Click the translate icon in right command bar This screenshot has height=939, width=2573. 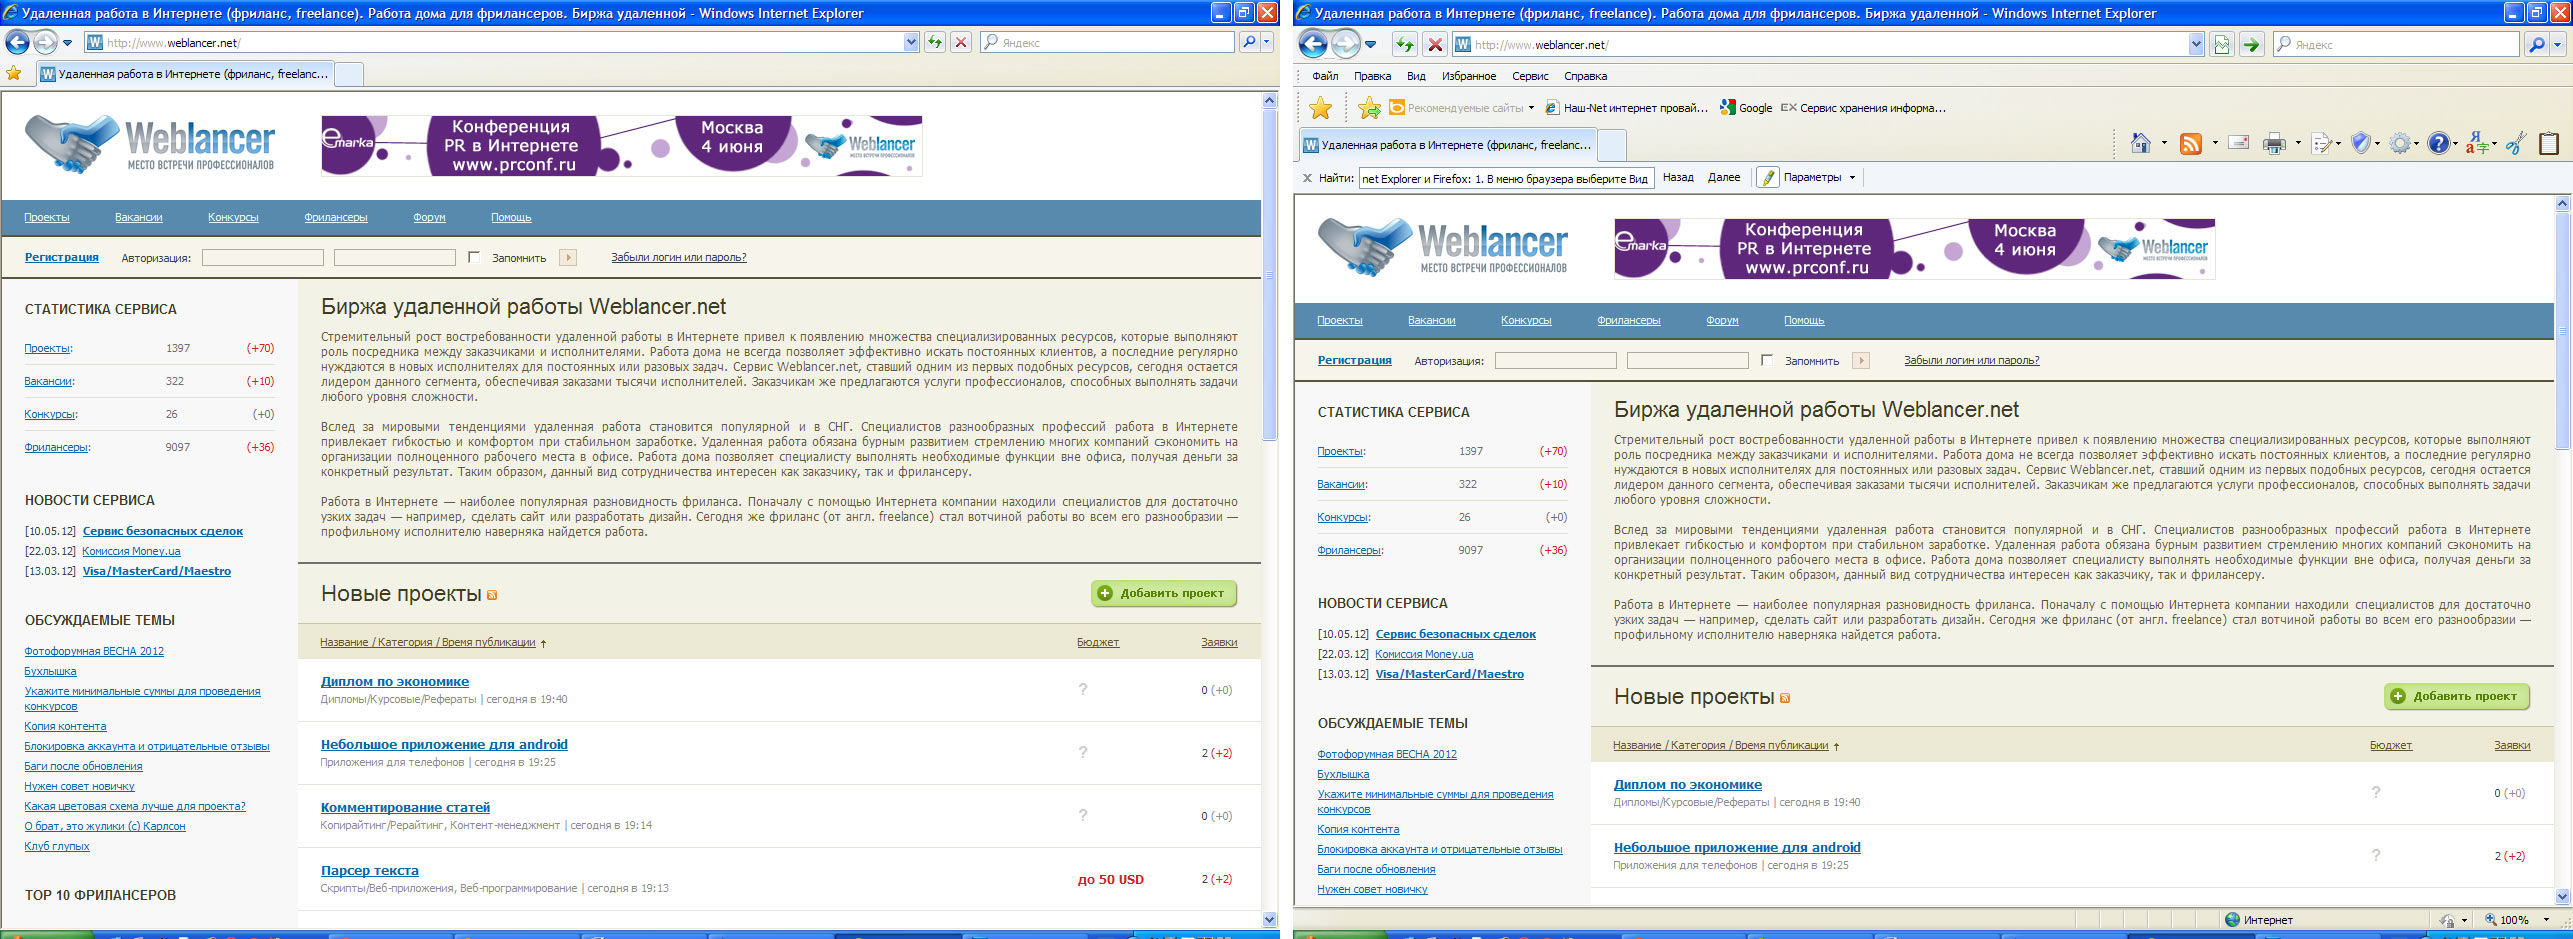(x=2477, y=143)
